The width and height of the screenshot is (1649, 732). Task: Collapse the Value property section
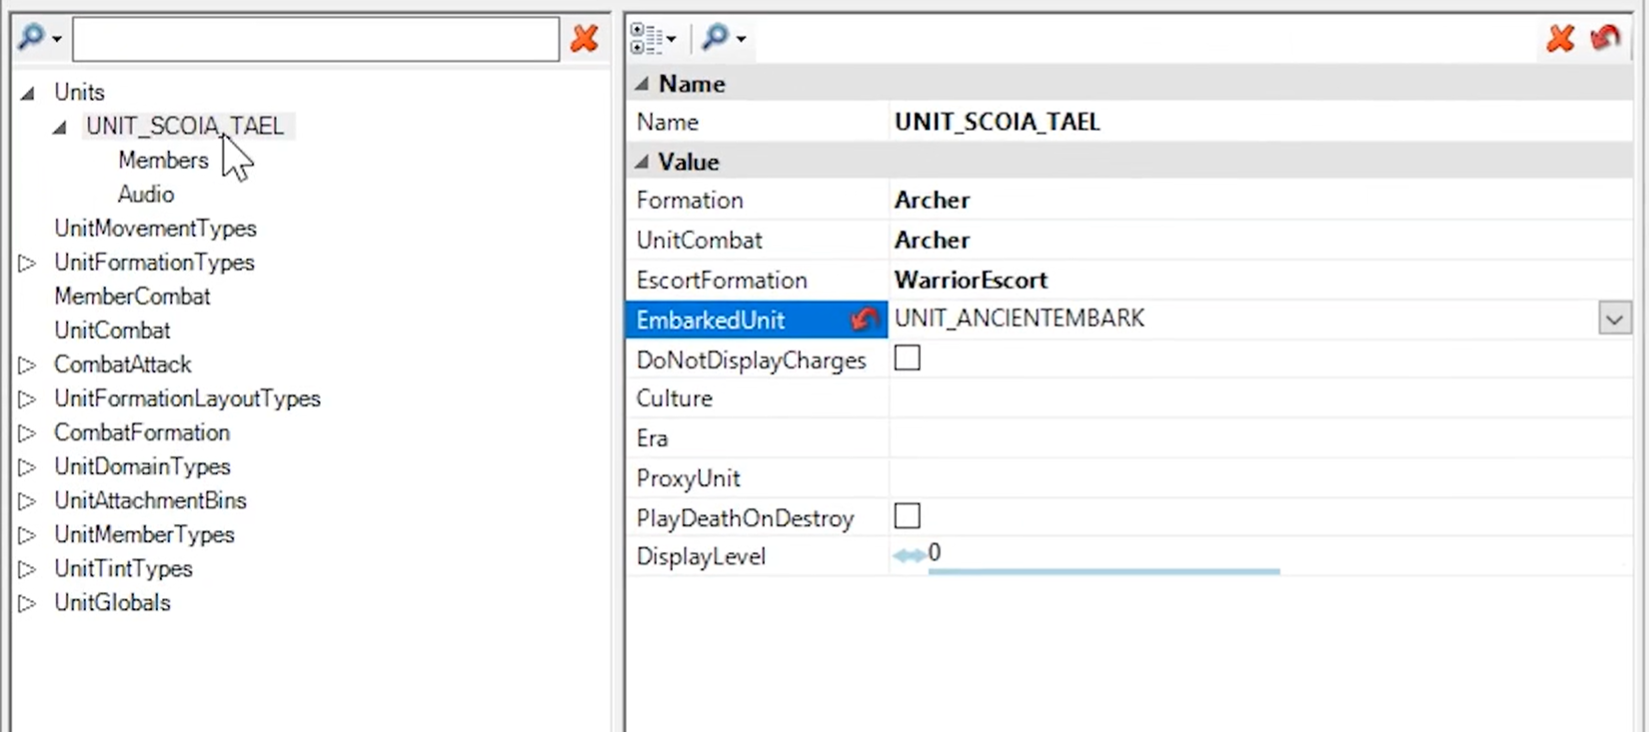pos(642,162)
